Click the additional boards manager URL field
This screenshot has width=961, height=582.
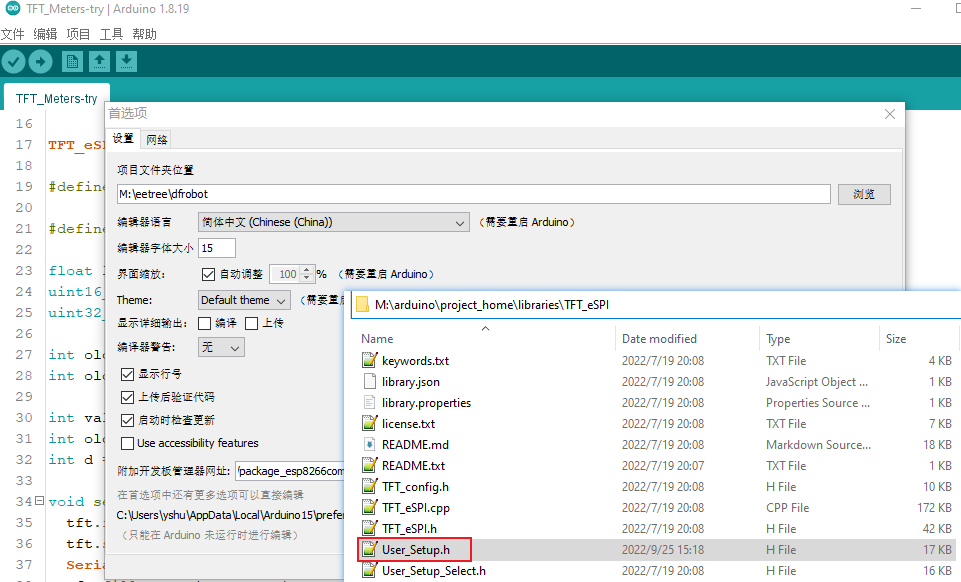pyautogui.click(x=291, y=471)
